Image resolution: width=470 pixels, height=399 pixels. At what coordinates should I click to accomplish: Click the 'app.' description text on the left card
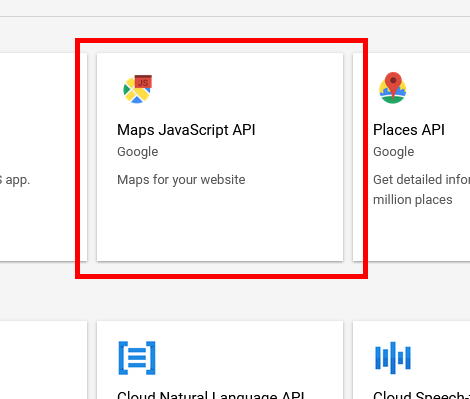click(x=15, y=180)
